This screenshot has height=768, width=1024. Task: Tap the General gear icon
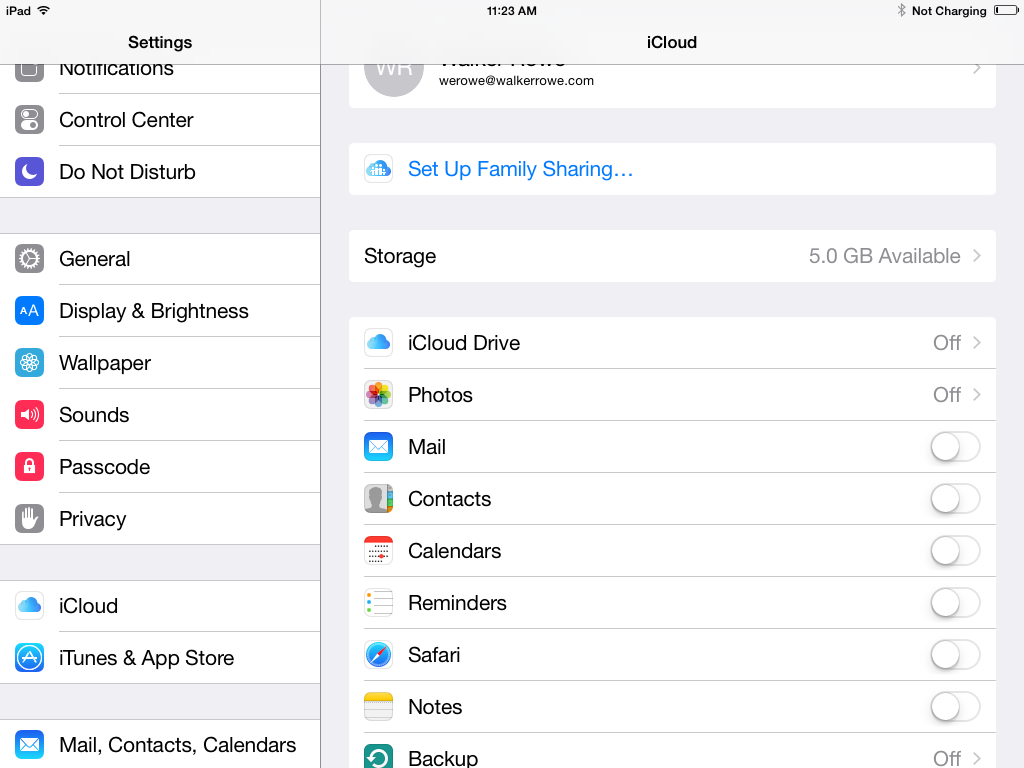29,259
